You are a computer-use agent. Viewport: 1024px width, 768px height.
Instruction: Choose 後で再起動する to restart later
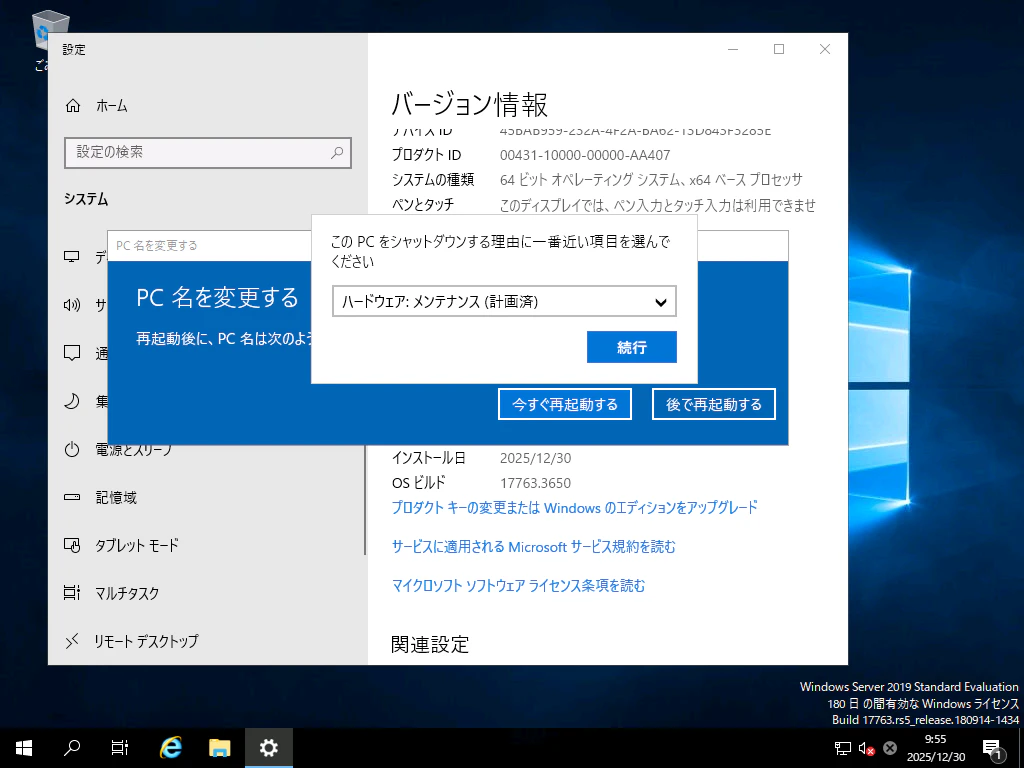point(713,403)
